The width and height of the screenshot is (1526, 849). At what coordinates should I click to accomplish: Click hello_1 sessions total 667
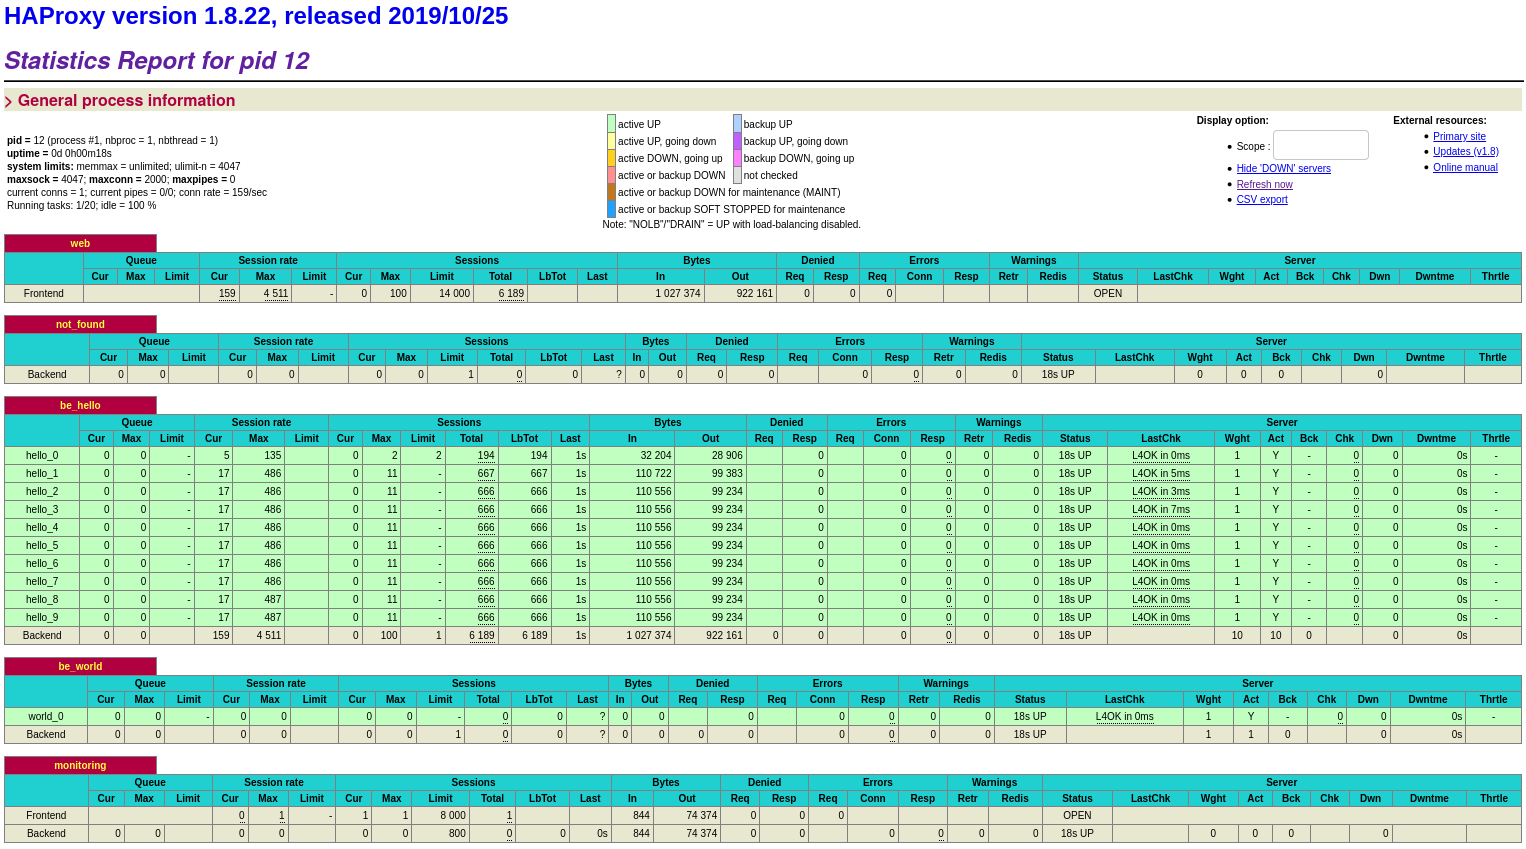(x=486, y=473)
